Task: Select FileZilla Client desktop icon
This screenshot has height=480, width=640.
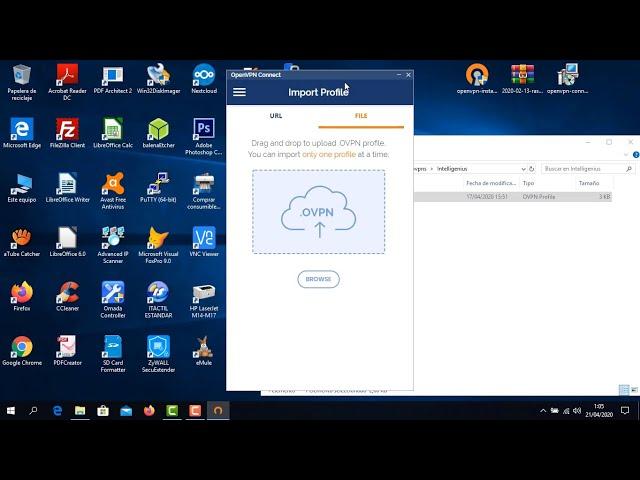Action: click(x=67, y=133)
